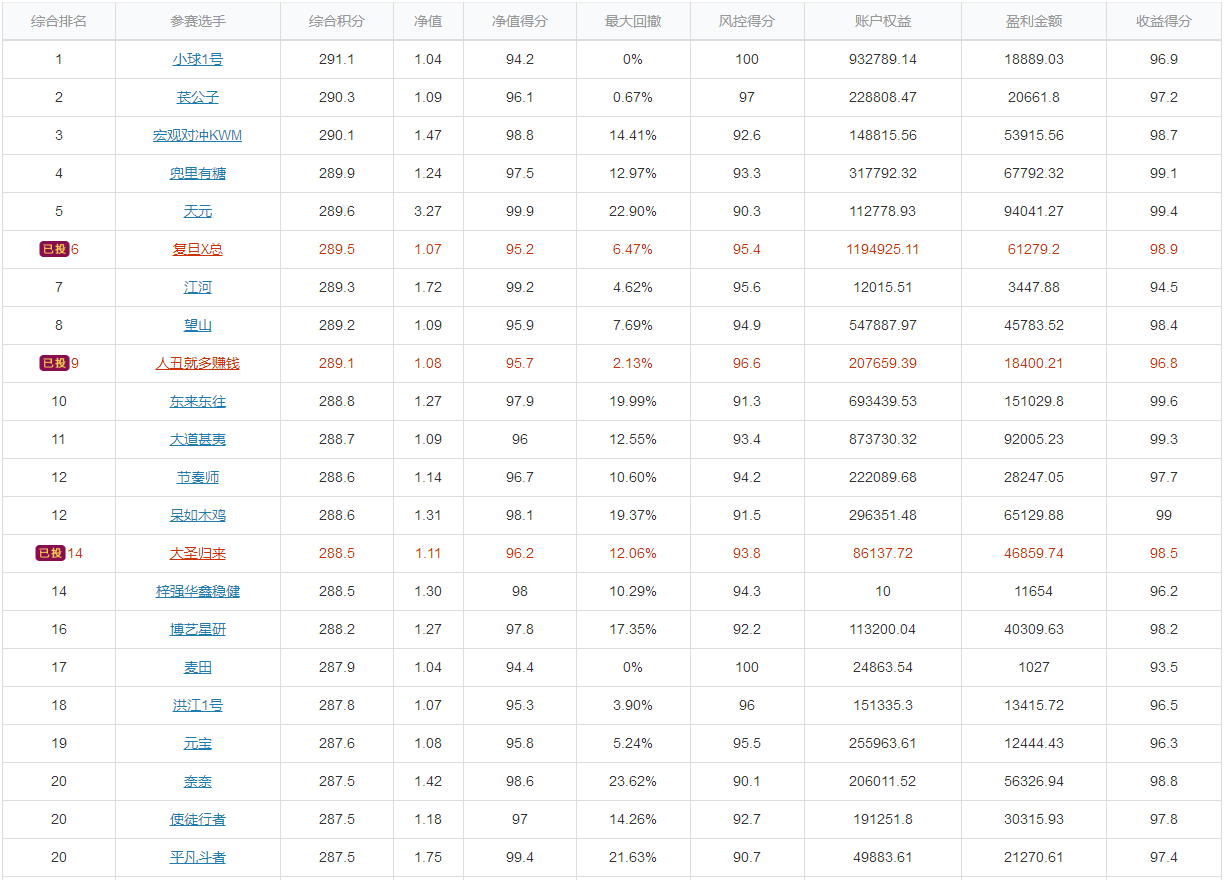Click the 最大回撤 column header
Viewport: 1227px width, 880px height.
(x=632, y=21)
